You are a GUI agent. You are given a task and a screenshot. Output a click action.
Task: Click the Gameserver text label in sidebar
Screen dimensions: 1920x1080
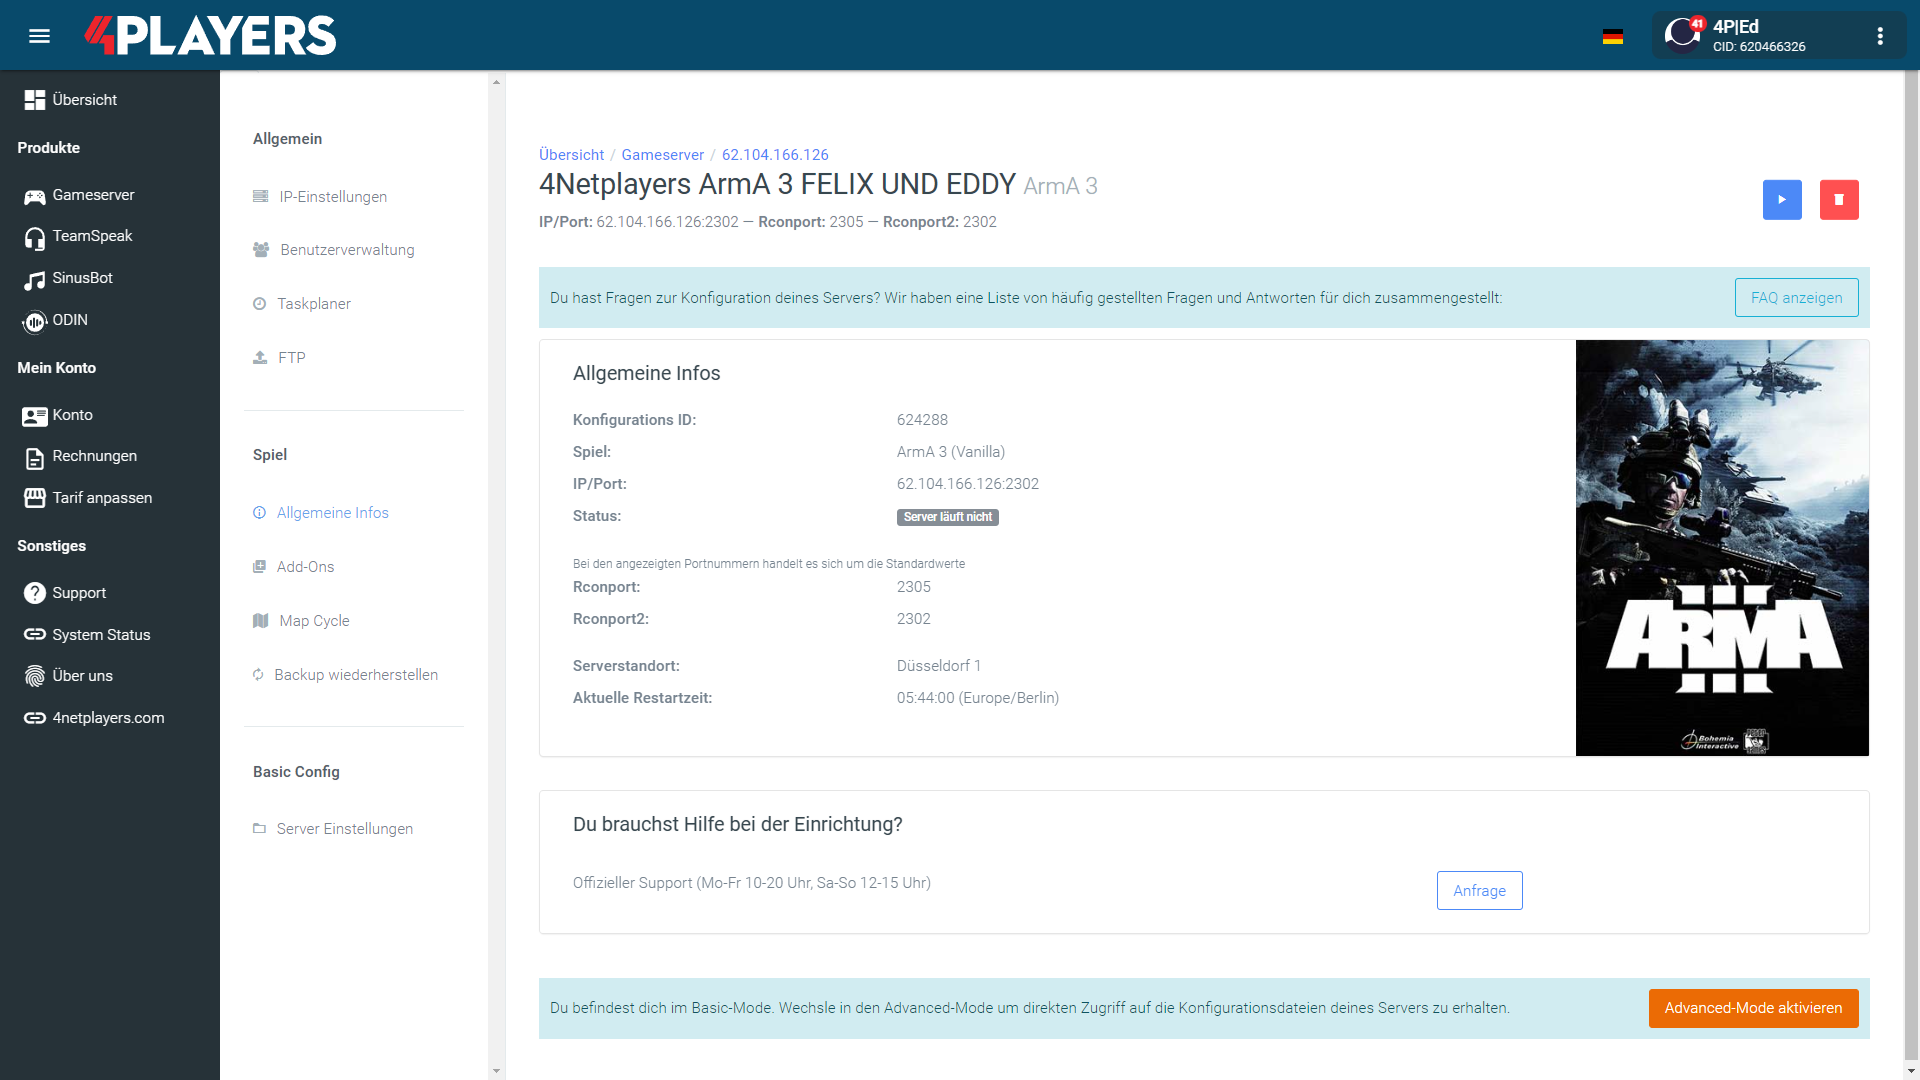click(x=93, y=195)
